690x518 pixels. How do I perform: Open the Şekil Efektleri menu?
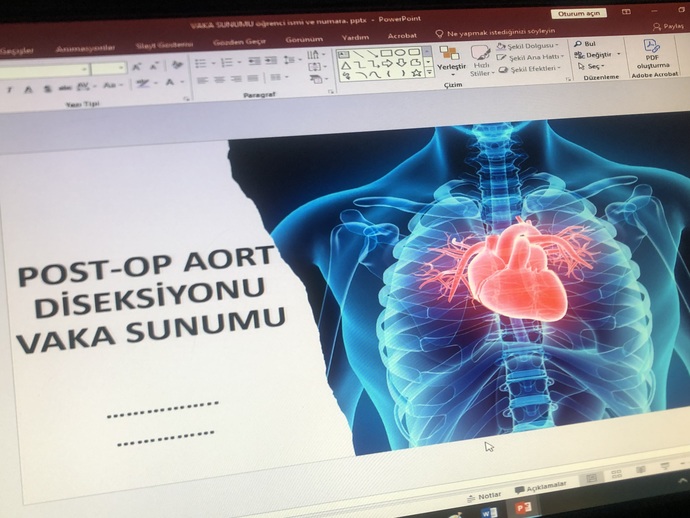(530, 69)
